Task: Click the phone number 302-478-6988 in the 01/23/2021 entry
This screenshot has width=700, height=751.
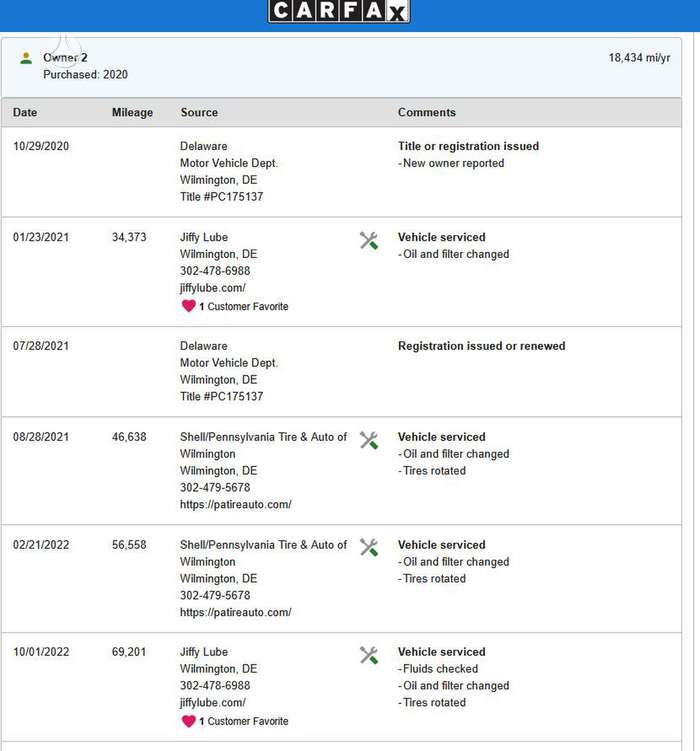Action: 215,271
